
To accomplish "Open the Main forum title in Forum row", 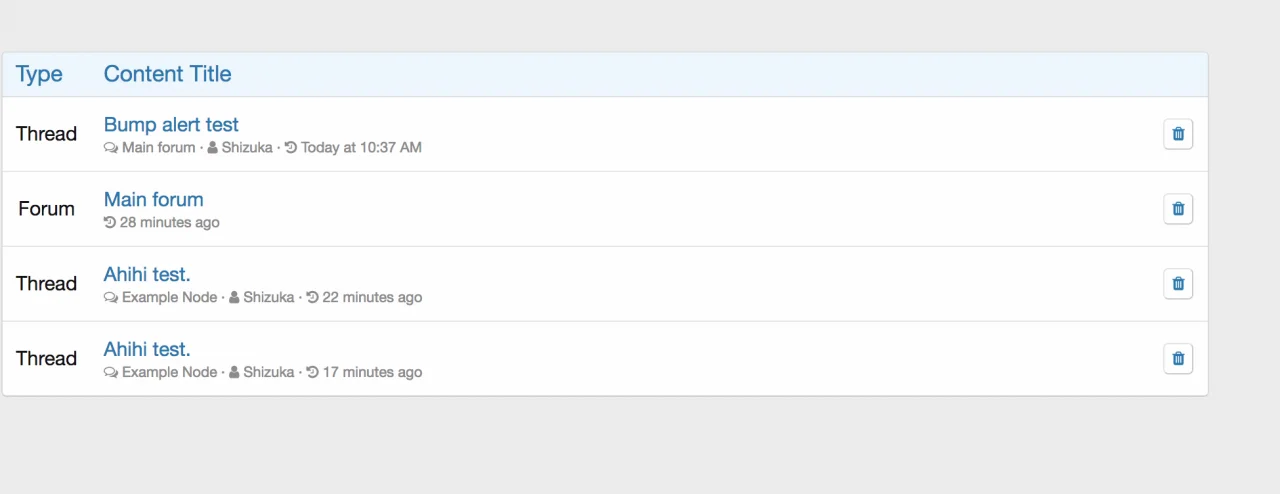I will pyautogui.click(x=153, y=200).
